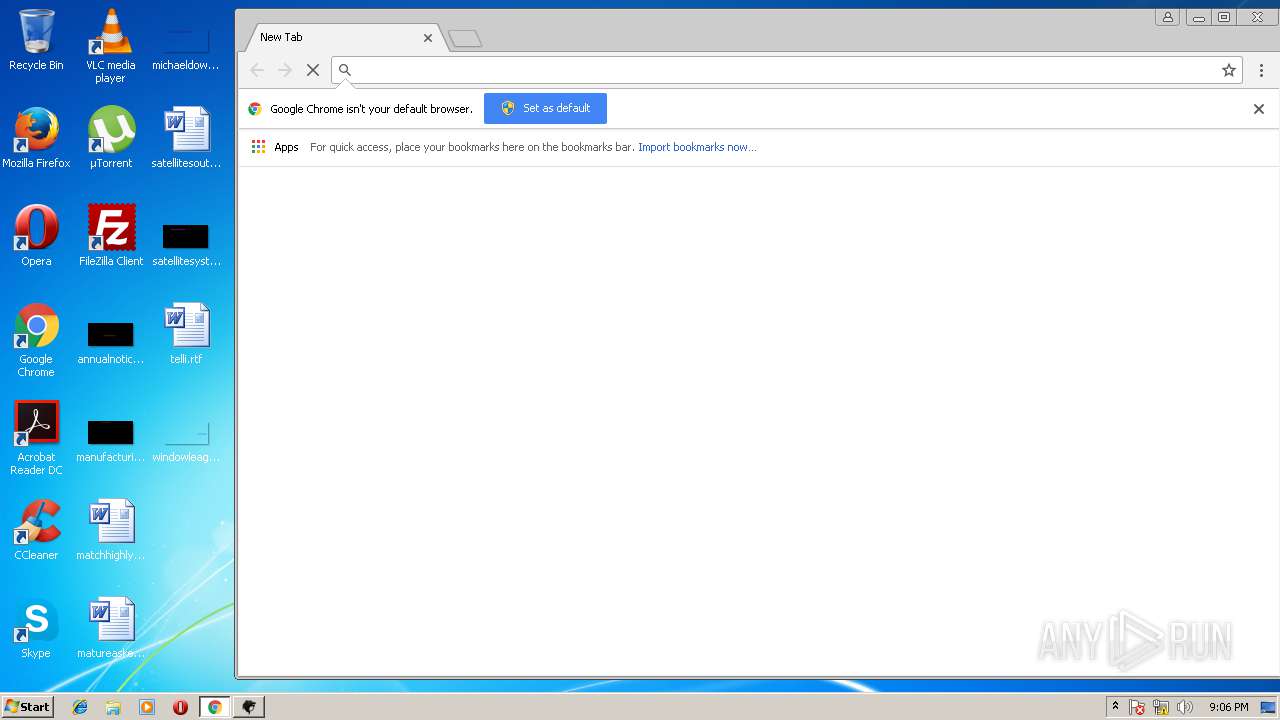This screenshot has height=720, width=1280.
Task: Open matureaske document on desktop
Action: coord(110,628)
